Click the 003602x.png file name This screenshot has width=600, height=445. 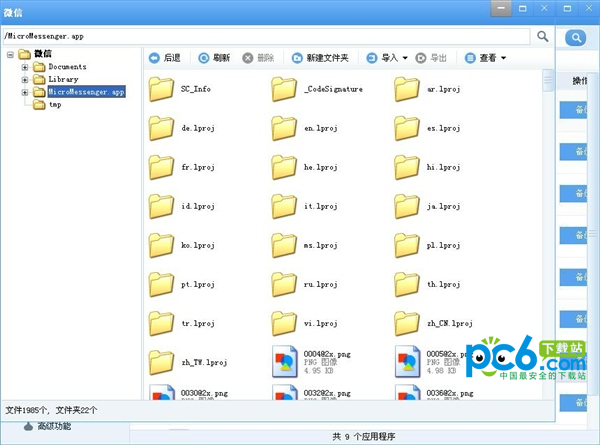click(x=450, y=393)
